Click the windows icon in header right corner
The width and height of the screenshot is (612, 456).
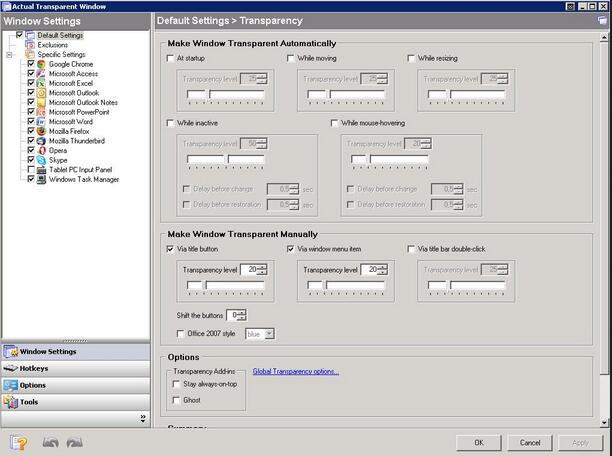click(603, 20)
